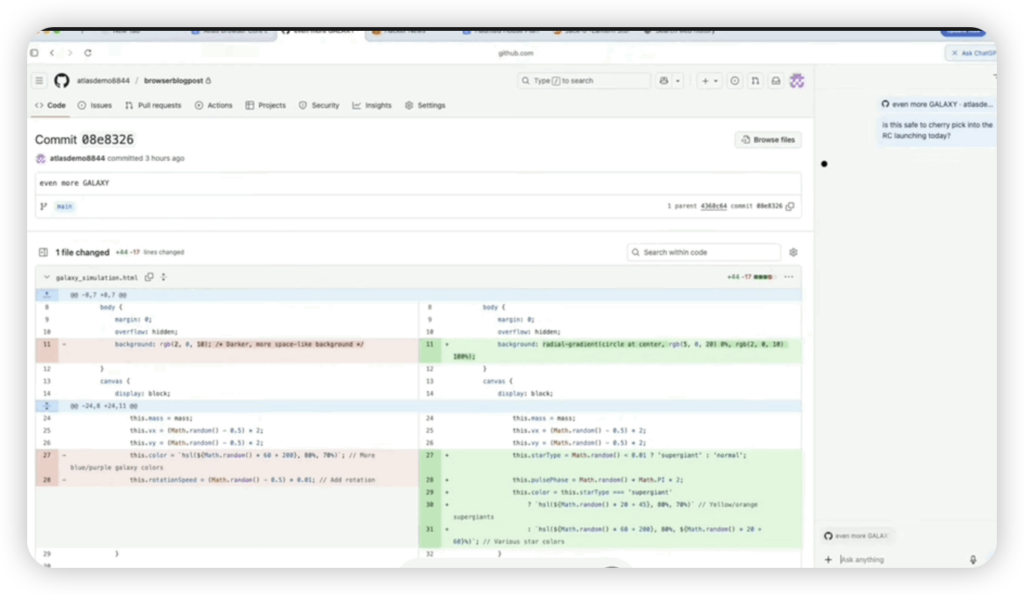Click the Browse files button
The height and width of the screenshot is (595, 1024).
click(768, 140)
